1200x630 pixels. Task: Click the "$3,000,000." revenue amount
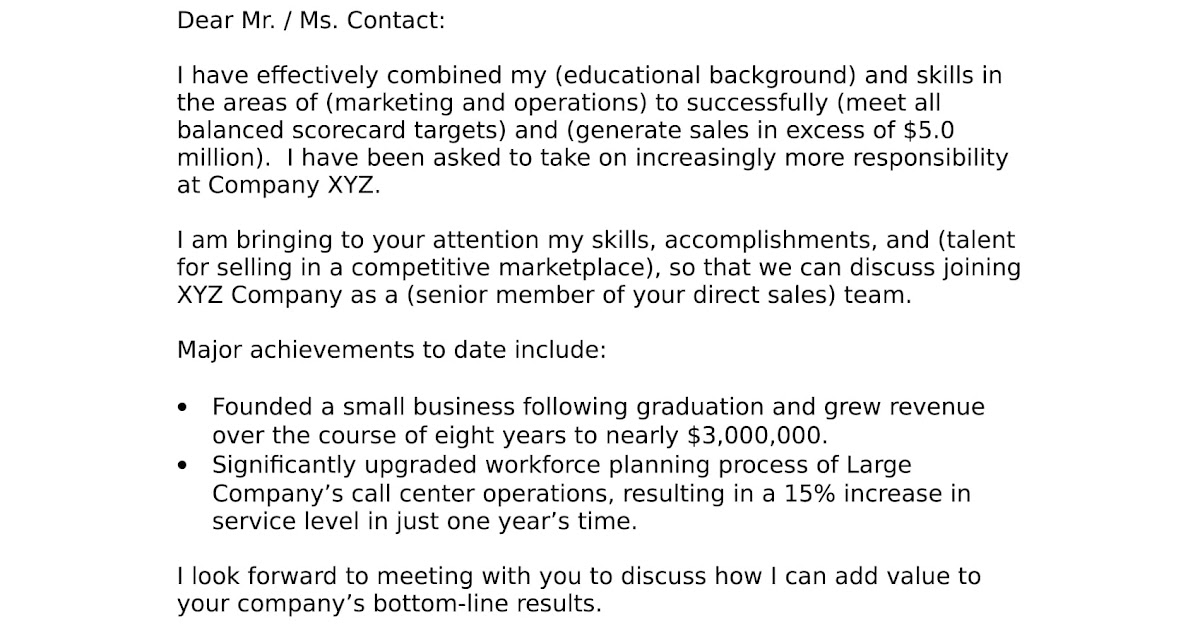(759, 435)
